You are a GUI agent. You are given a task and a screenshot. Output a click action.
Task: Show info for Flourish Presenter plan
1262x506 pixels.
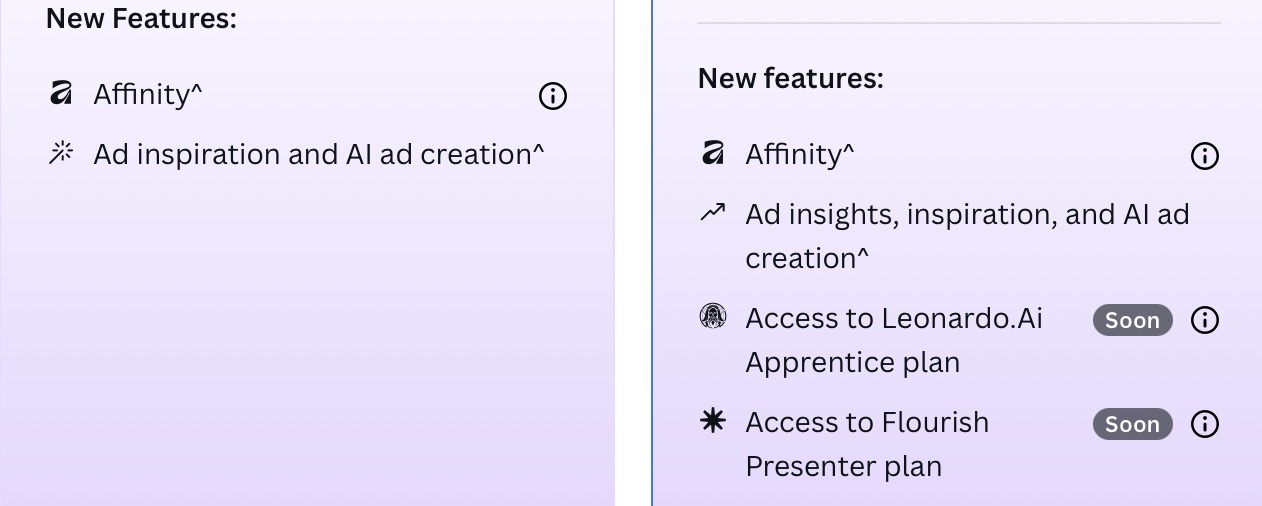click(1205, 424)
